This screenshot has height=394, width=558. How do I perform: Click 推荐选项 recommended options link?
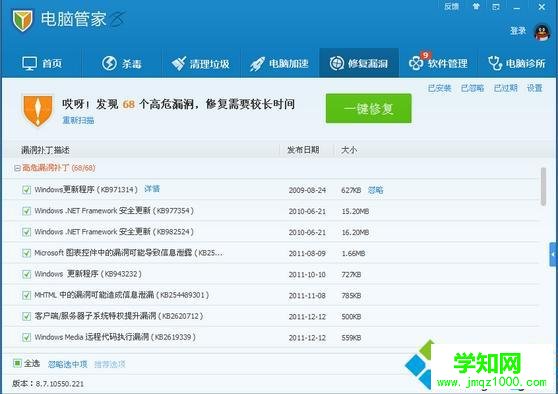click(110, 364)
